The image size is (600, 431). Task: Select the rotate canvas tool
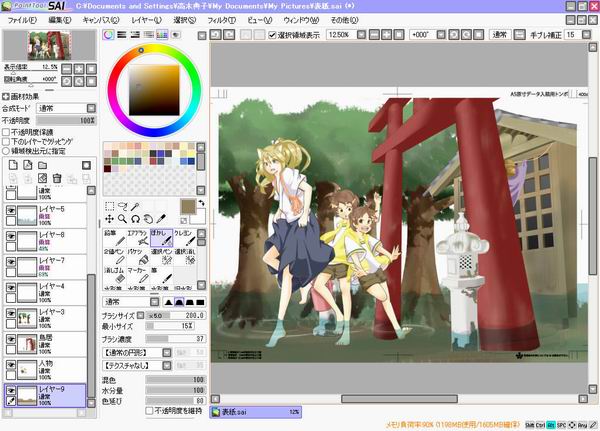tap(135, 219)
